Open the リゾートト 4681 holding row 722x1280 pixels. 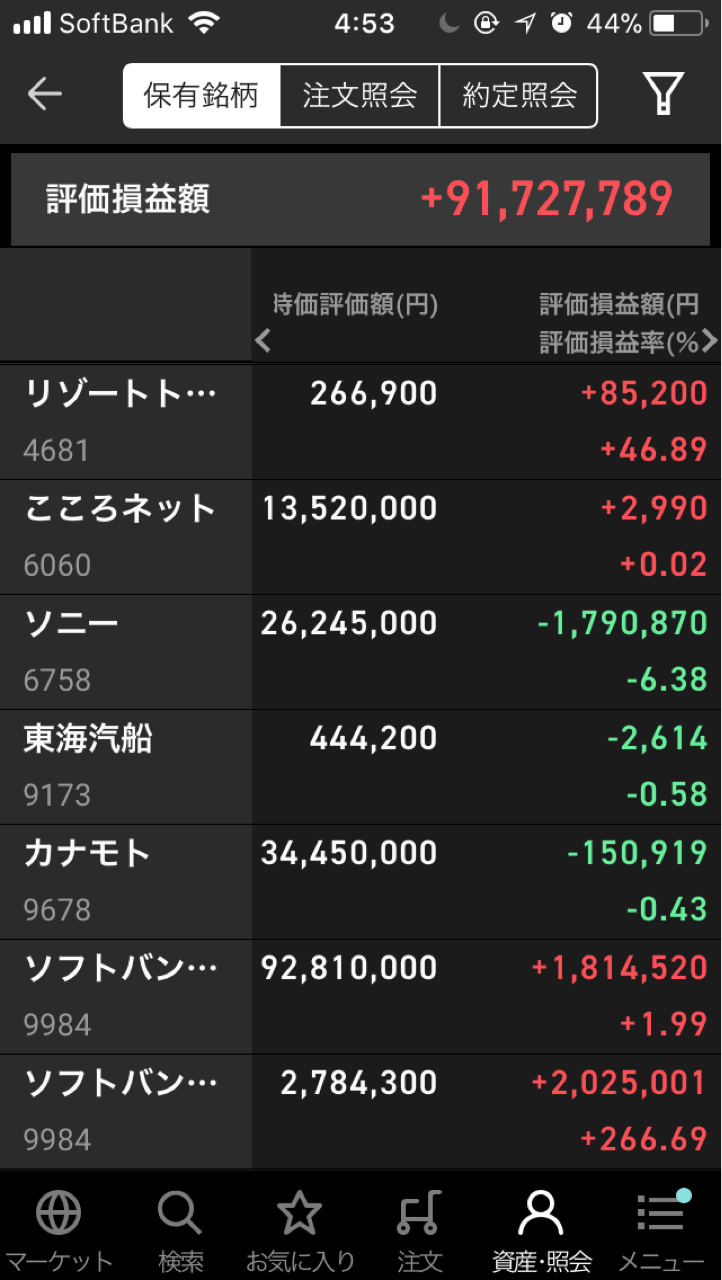(361, 422)
